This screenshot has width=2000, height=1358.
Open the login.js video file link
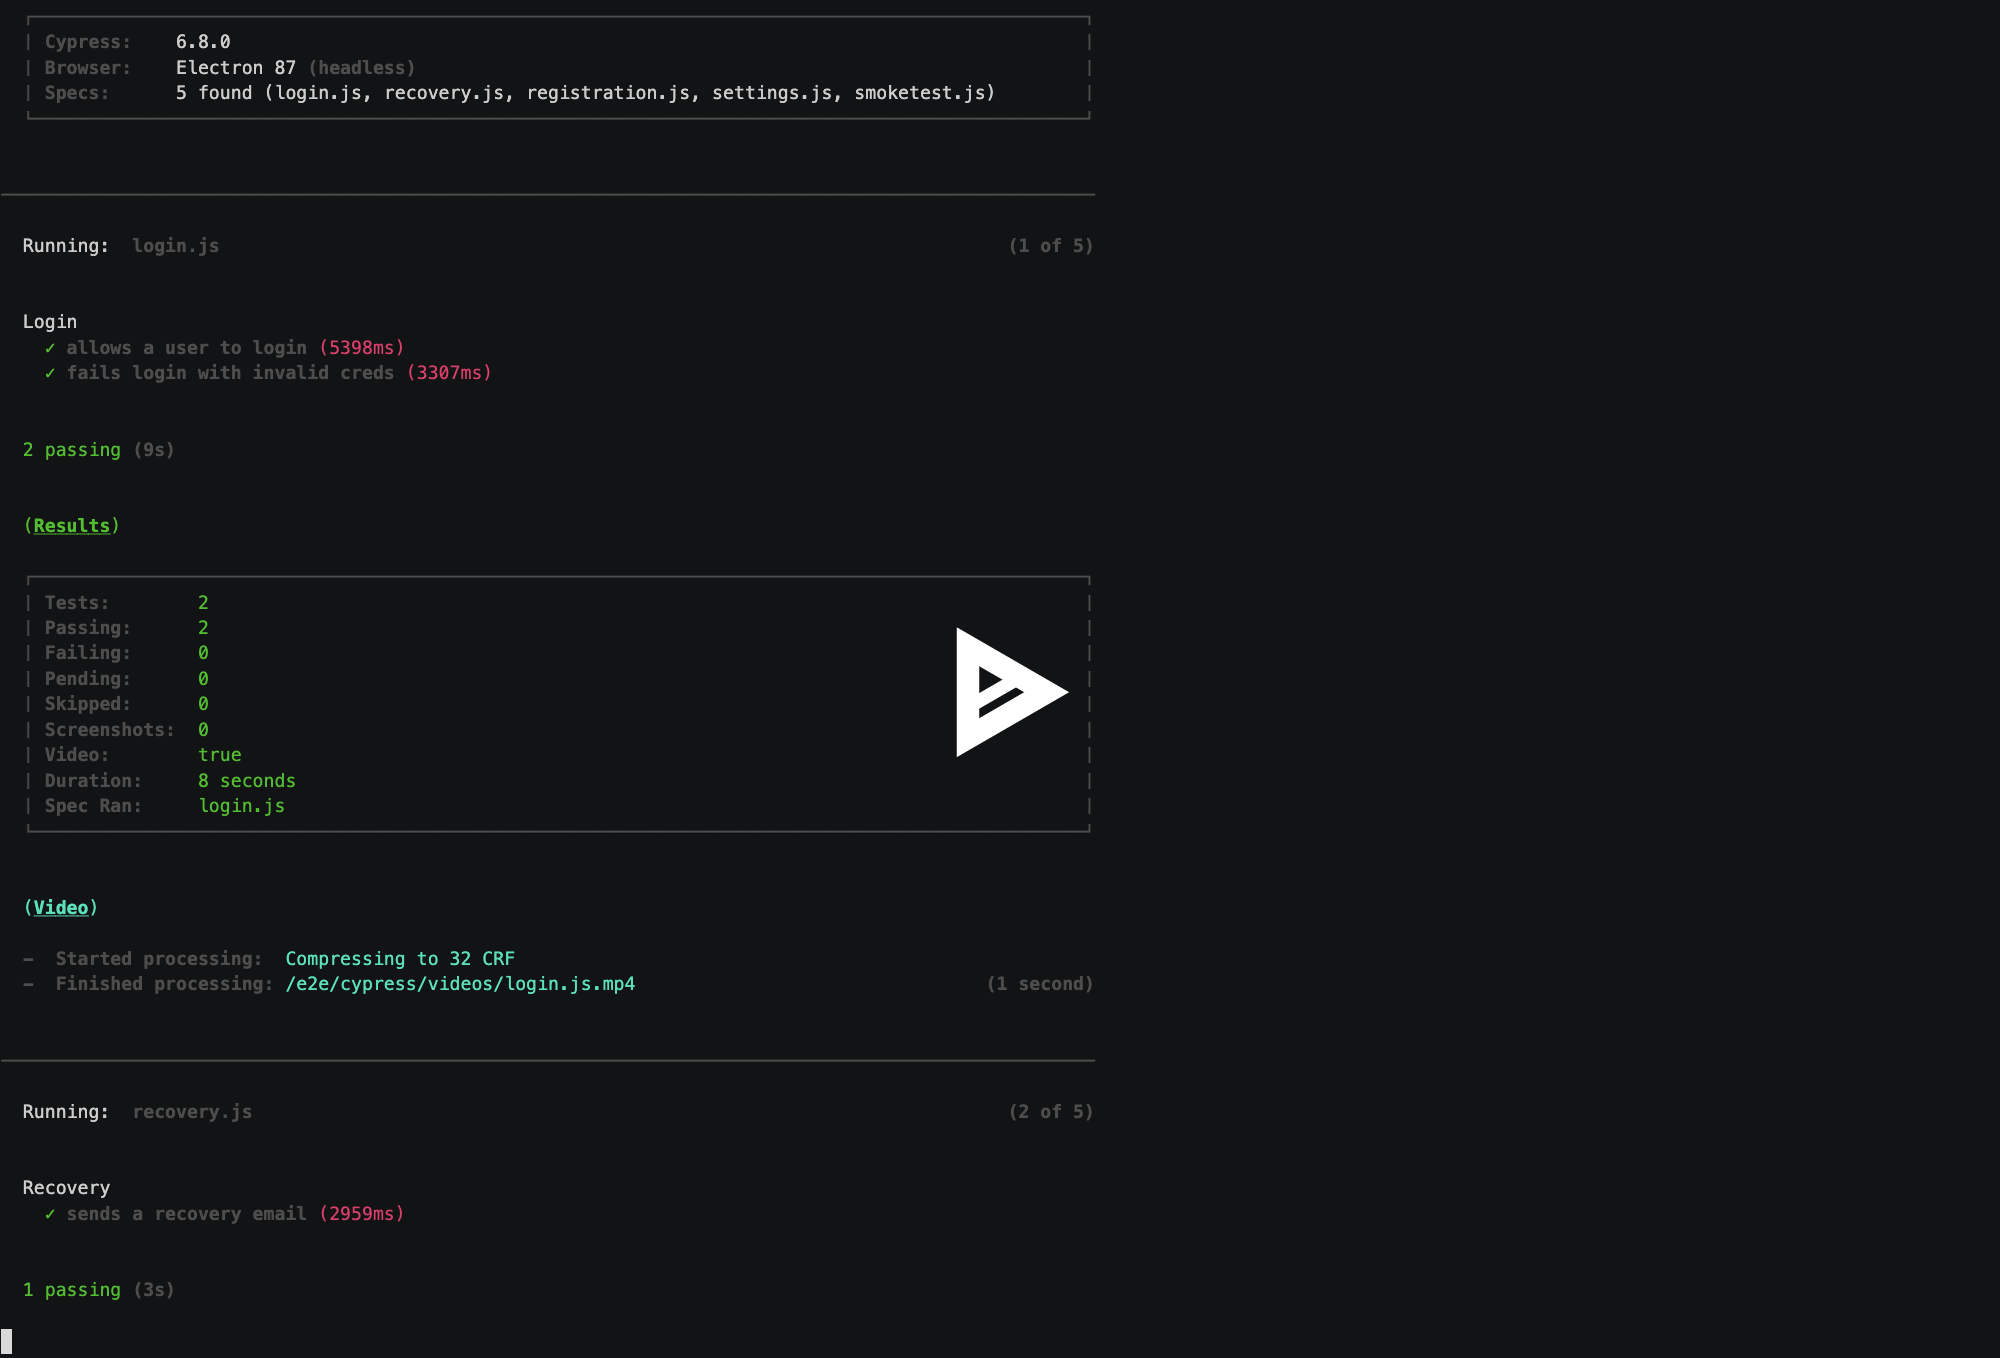point(461,984)
